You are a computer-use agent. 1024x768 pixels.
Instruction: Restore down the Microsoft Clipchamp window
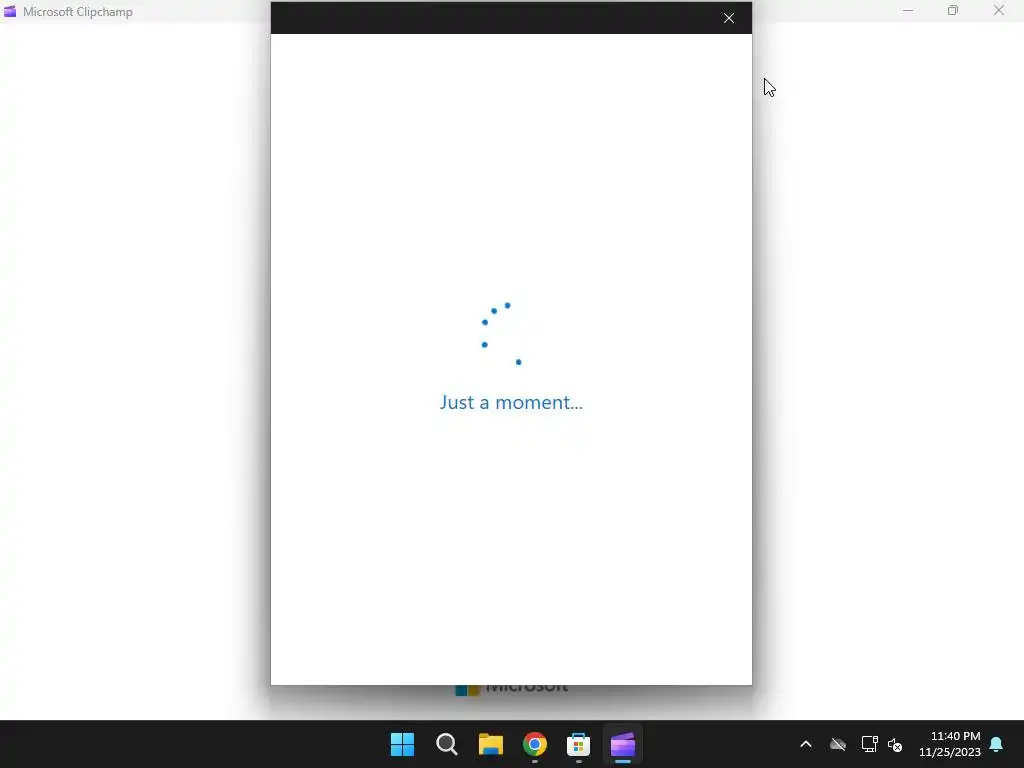(x=953, y=11)
